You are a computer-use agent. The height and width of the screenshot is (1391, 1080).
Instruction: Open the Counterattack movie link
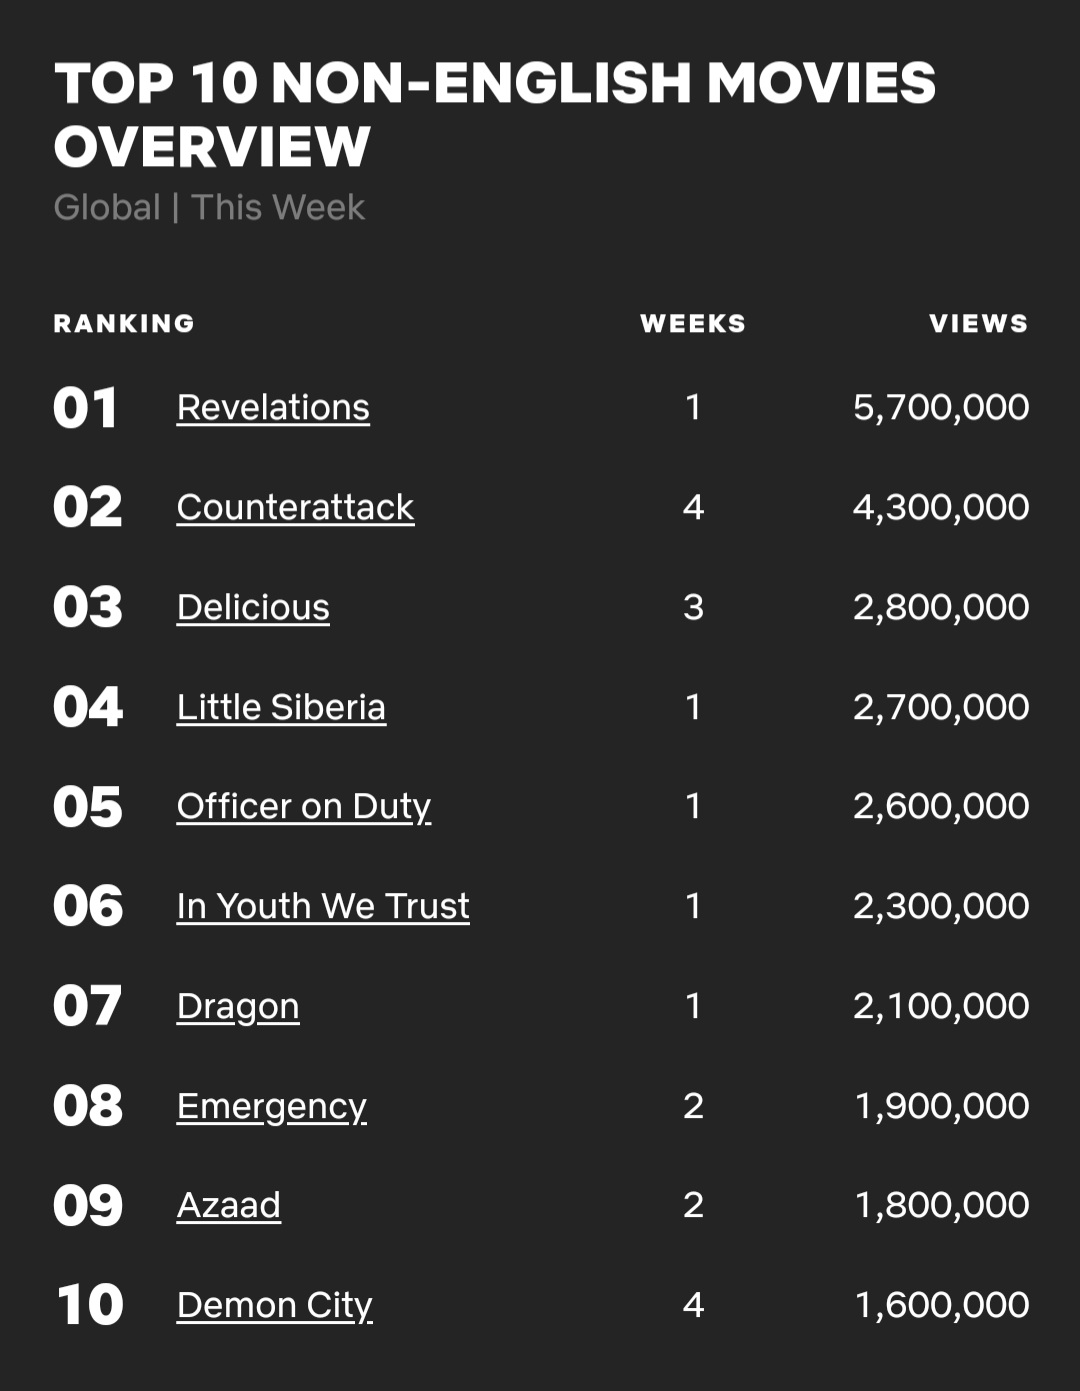[295, 507]
